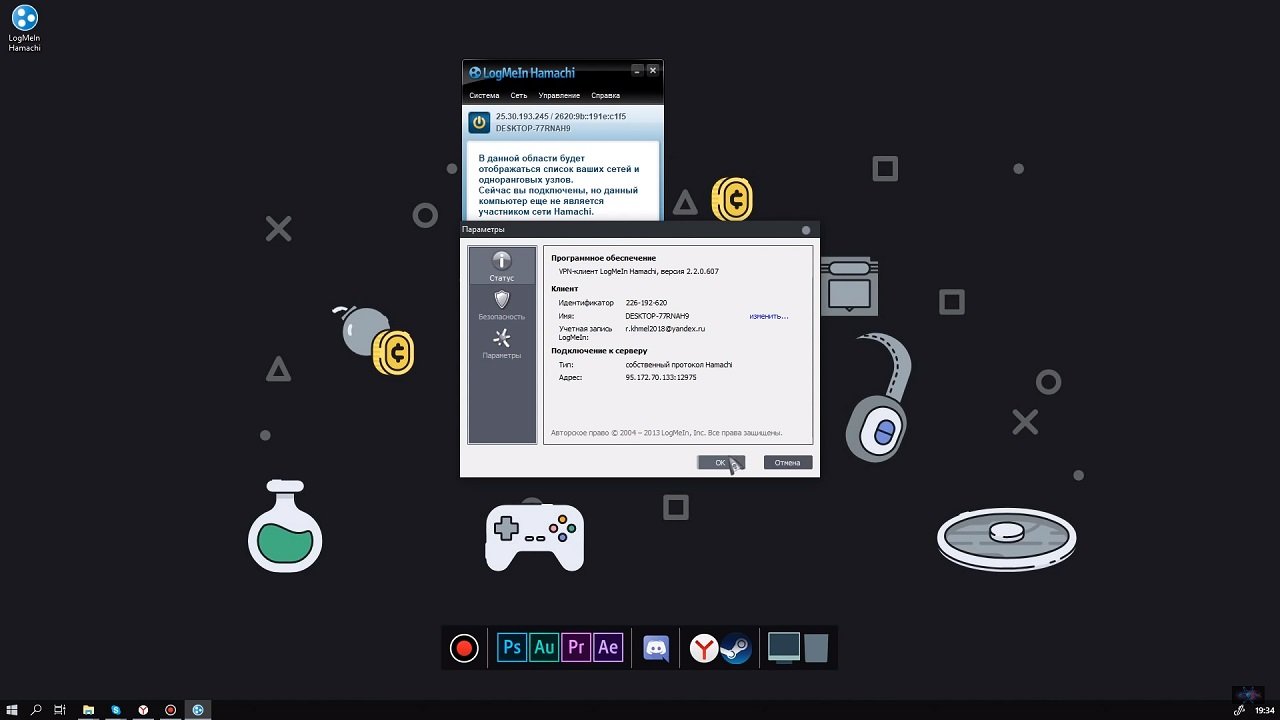This screenshot has height=720, width=1280.
Task: Click the LogMeIn Hamachi desktop shortcut
Action: pos(24,28)
